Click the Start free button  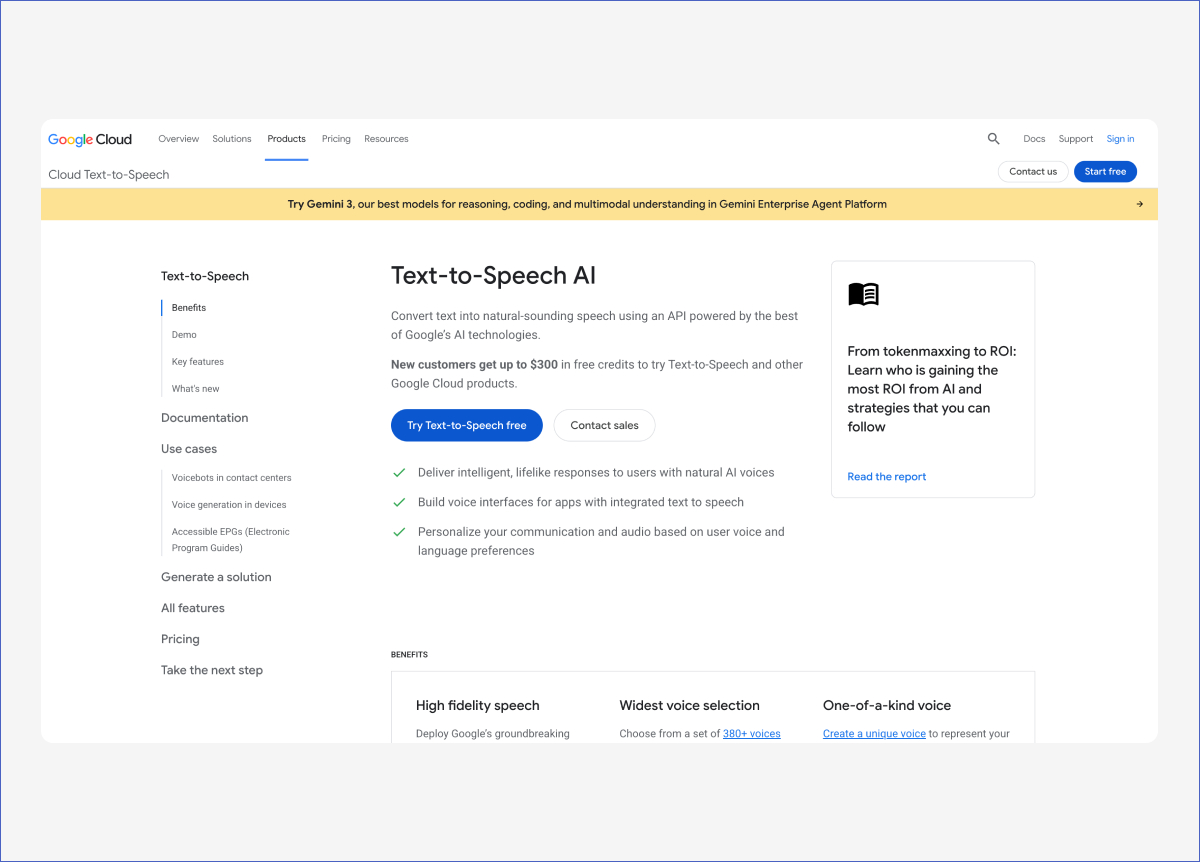tap(1105, 172)
